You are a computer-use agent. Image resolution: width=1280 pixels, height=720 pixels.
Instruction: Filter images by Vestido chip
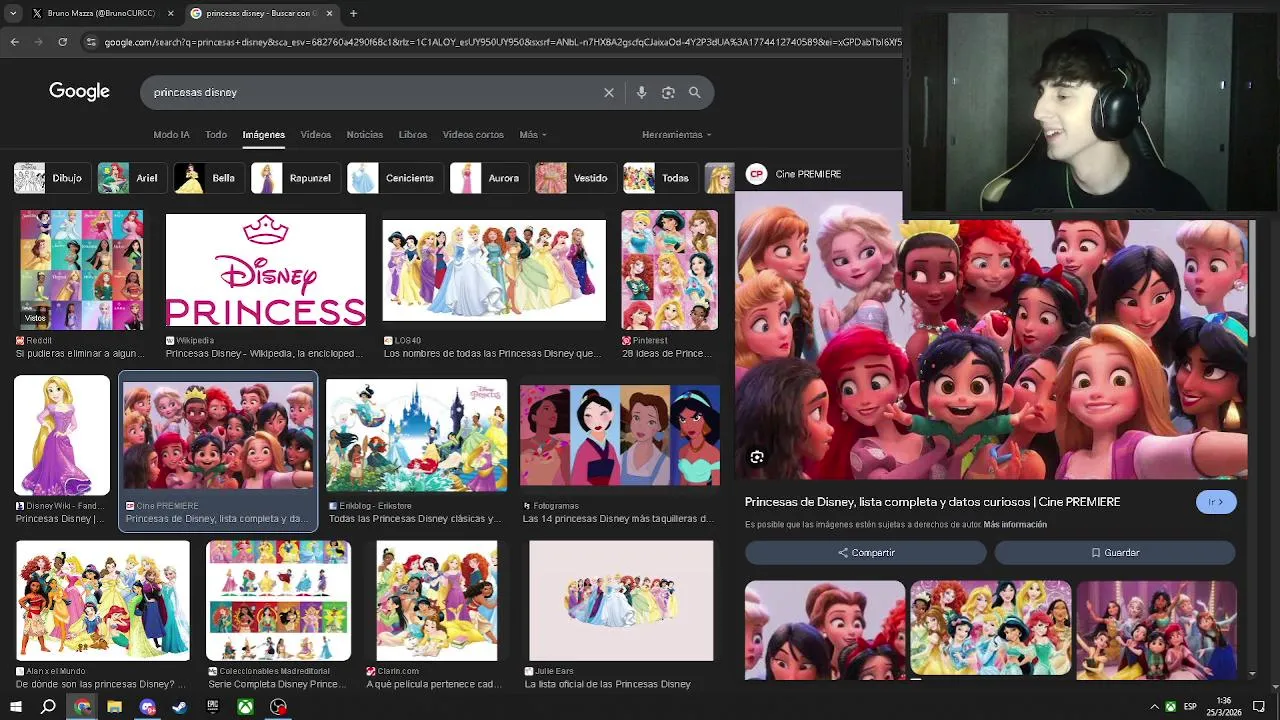(x=574, y=178)
